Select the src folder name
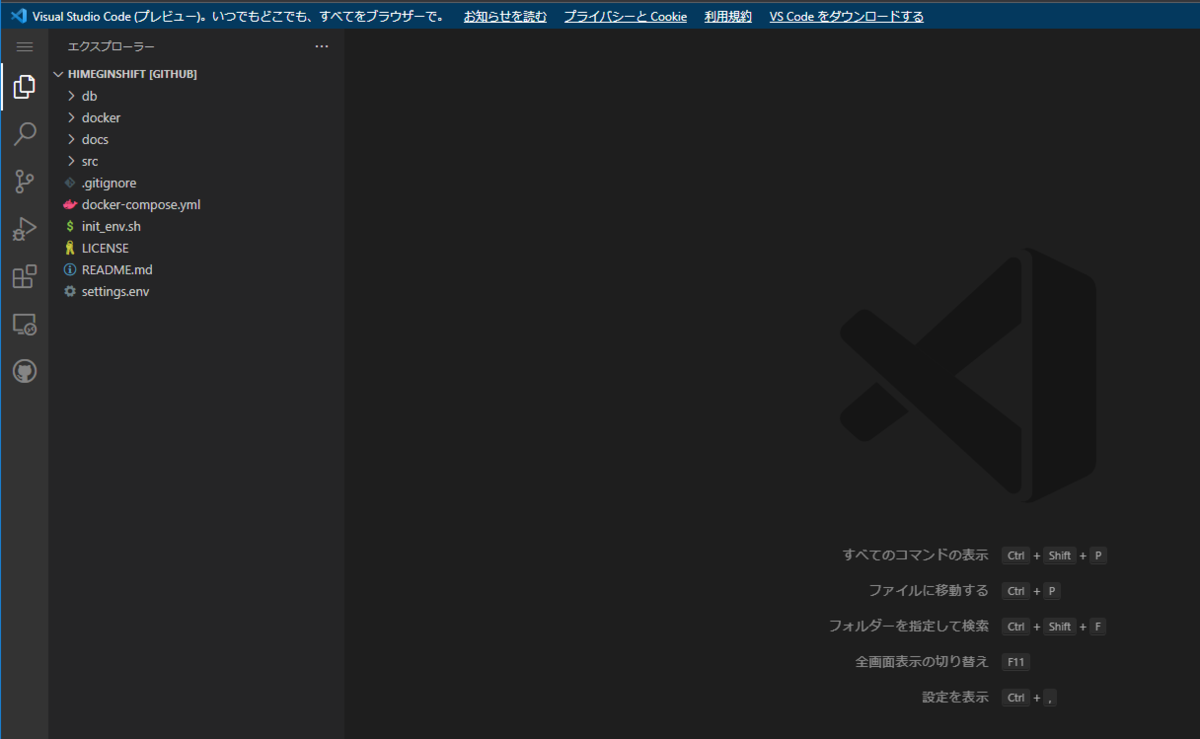The image size is (1200, 739). 90,161
